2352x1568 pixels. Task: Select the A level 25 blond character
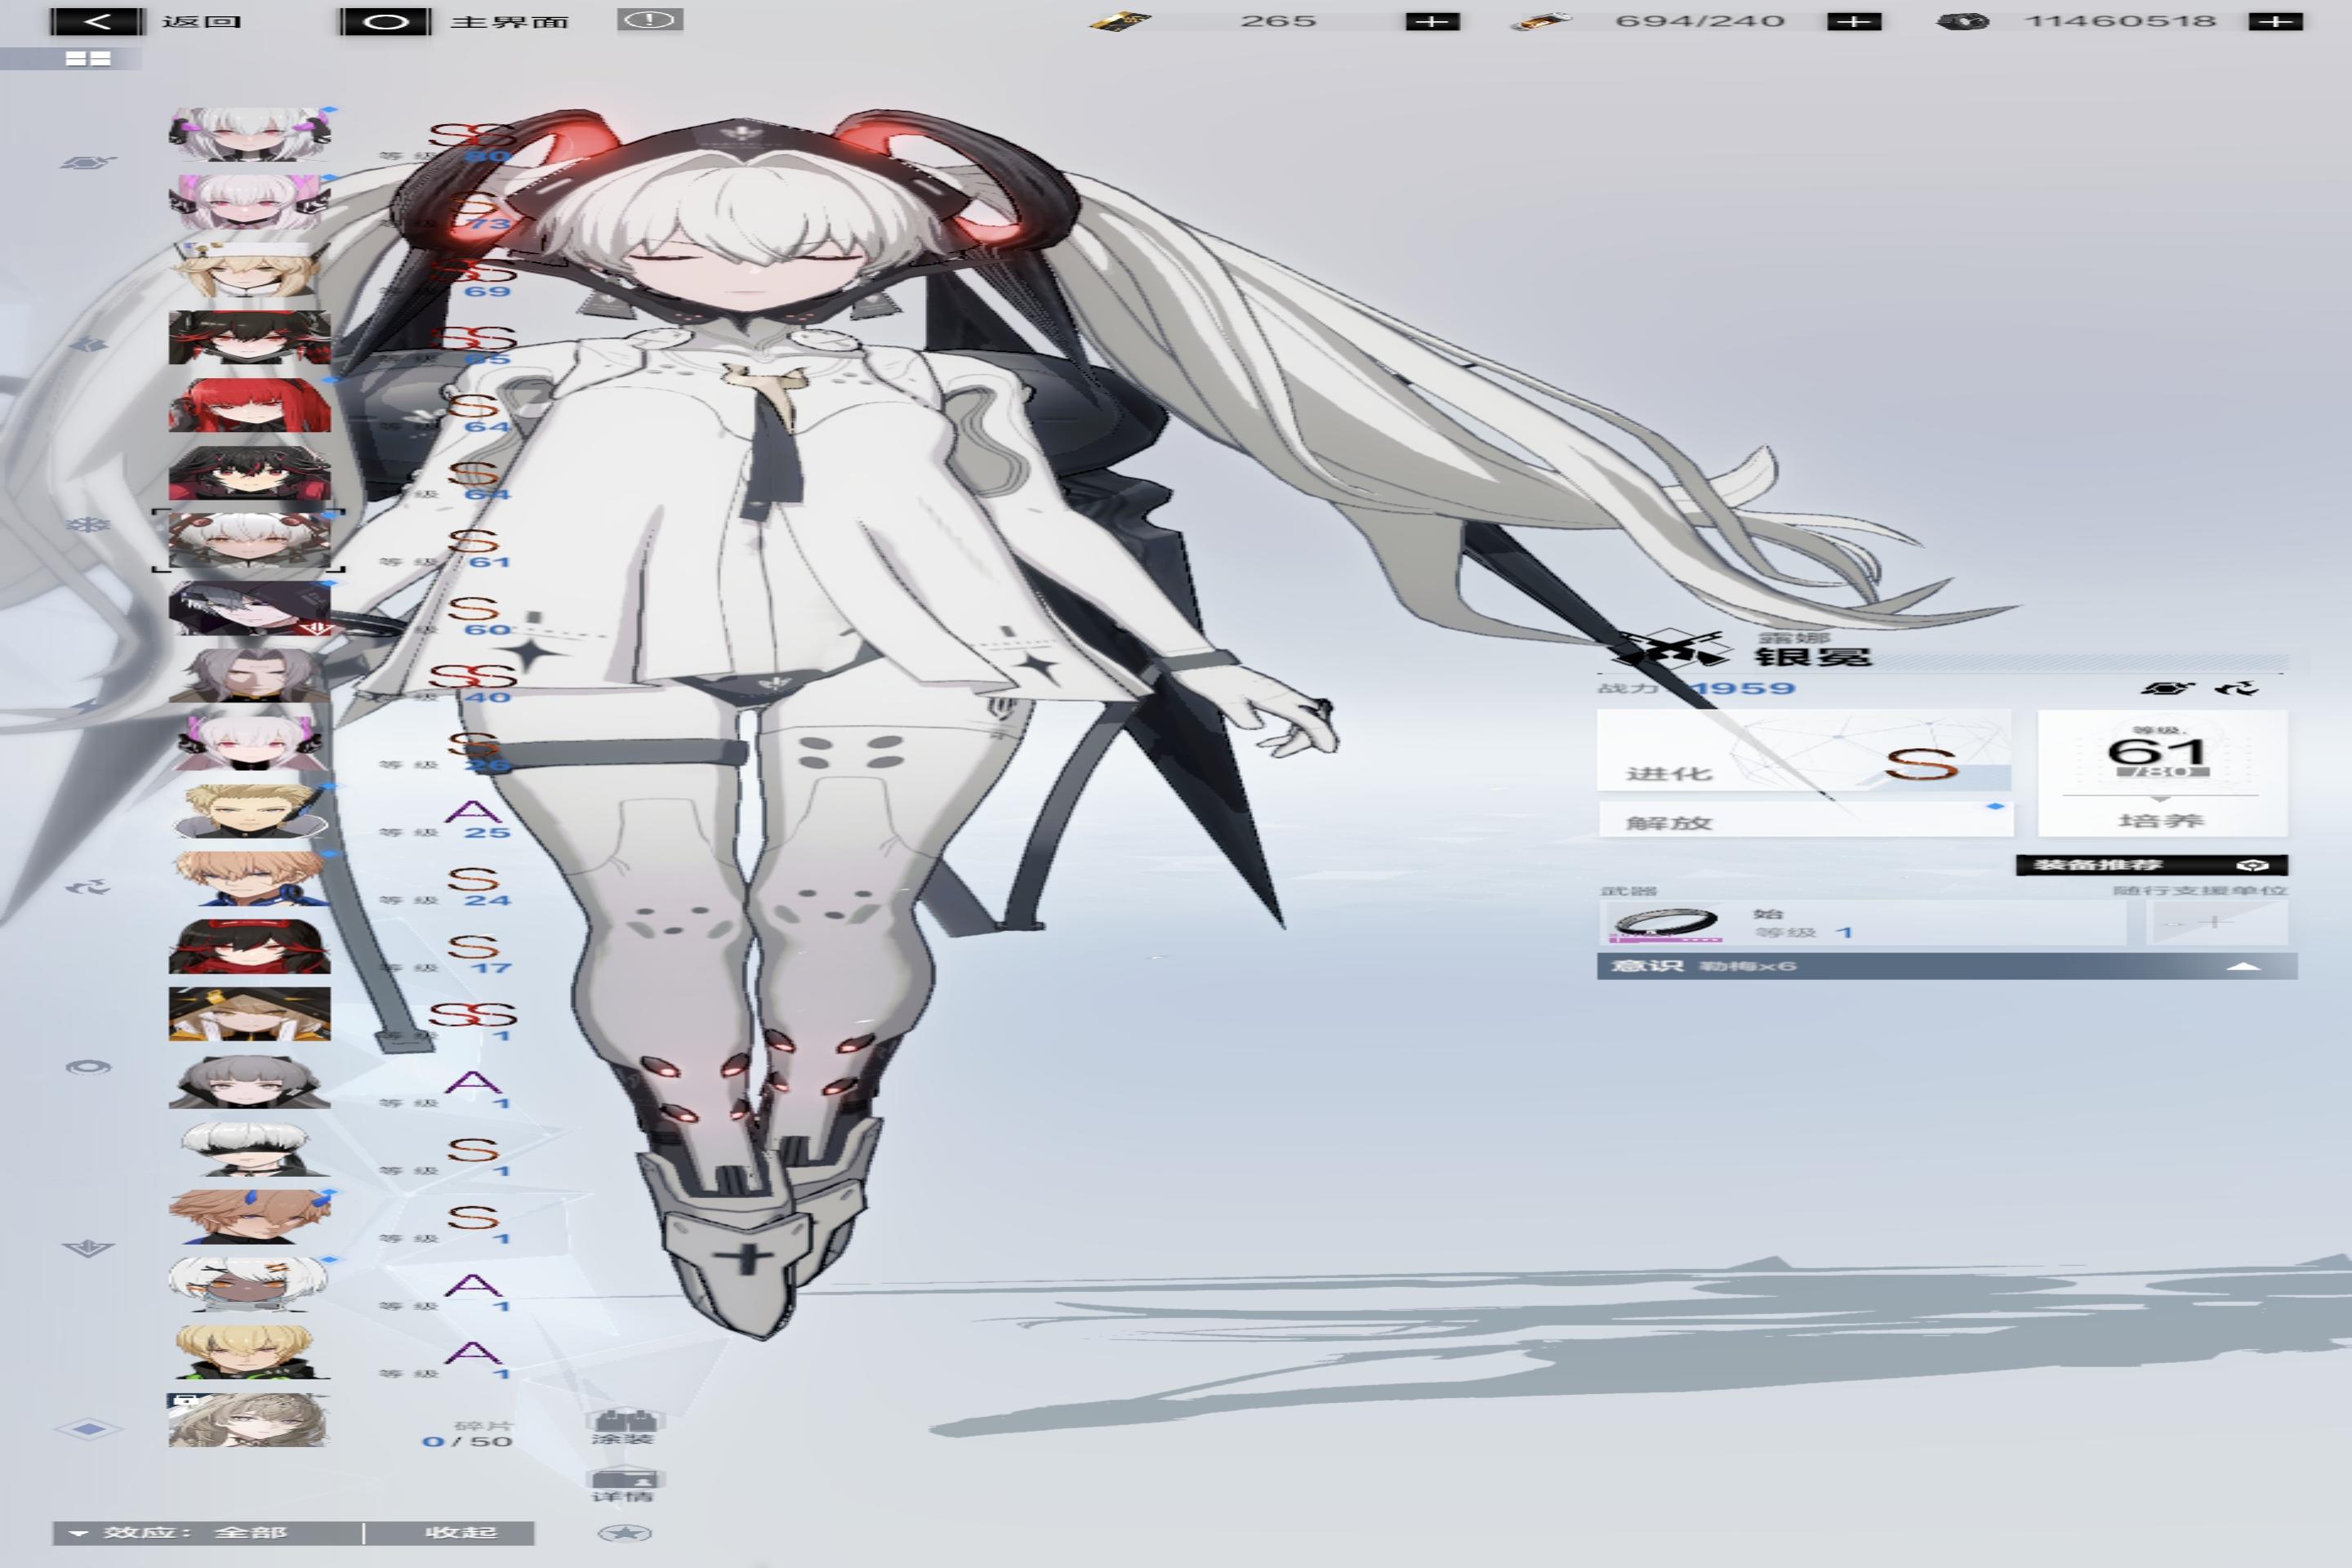coord(249,811)
